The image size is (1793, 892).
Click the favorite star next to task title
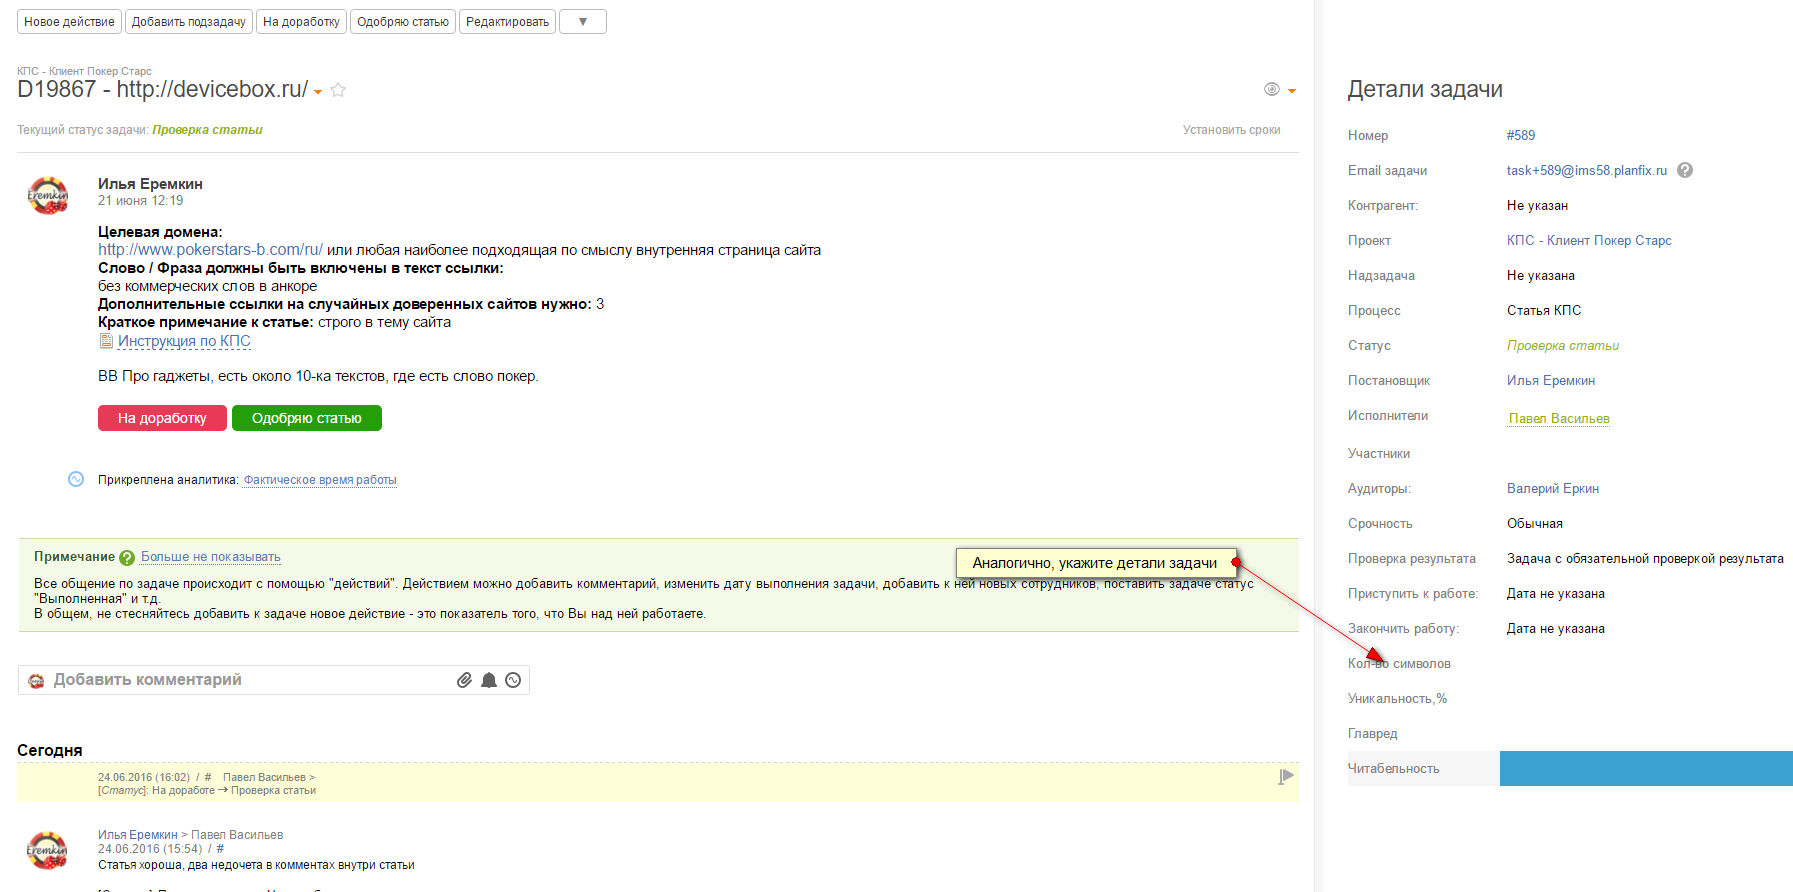[x=338, y=90]
